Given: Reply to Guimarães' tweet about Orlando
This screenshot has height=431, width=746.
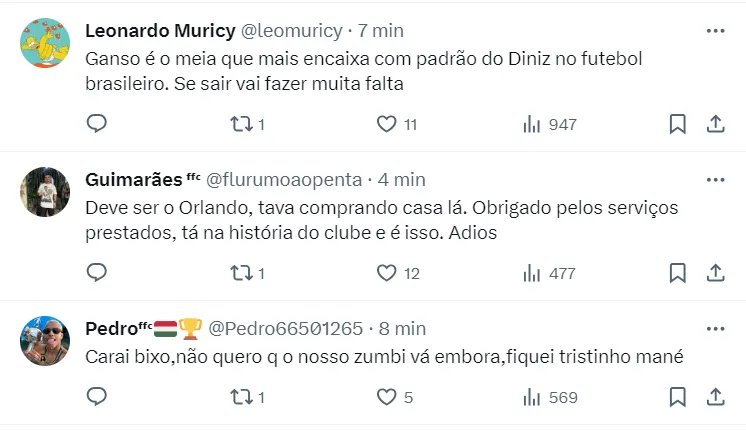Looking at the screenshot, I should pyautogui.click(x=97, y=272).
